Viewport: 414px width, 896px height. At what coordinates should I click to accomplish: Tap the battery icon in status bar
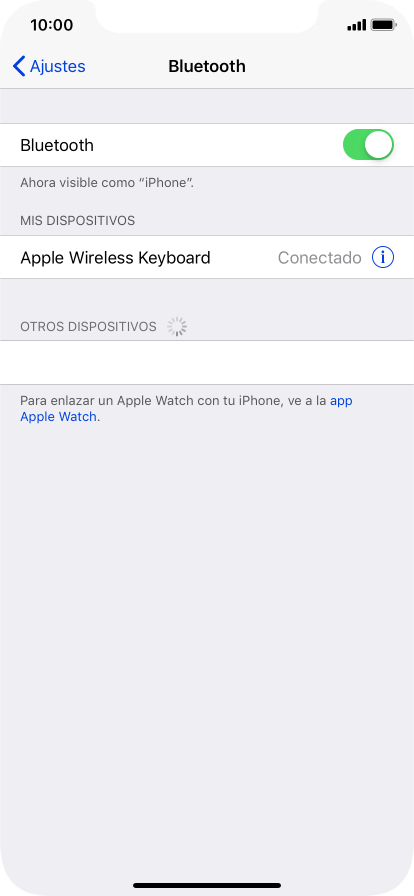383,25
